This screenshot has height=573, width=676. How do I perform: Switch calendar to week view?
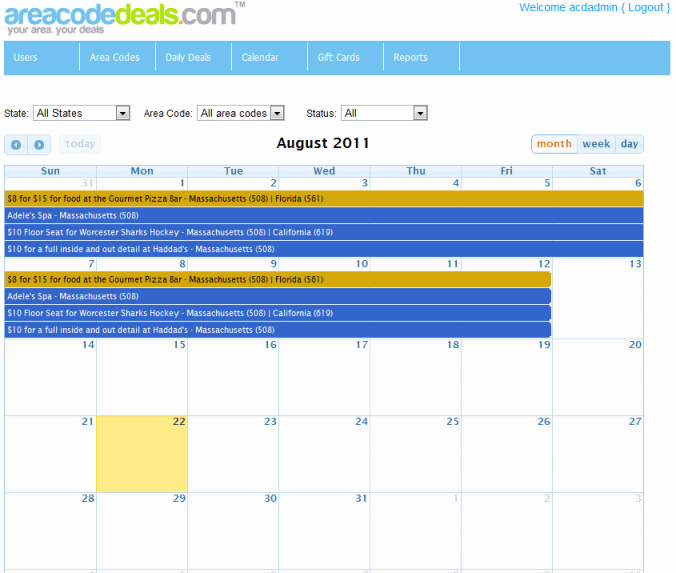(596, 144)
